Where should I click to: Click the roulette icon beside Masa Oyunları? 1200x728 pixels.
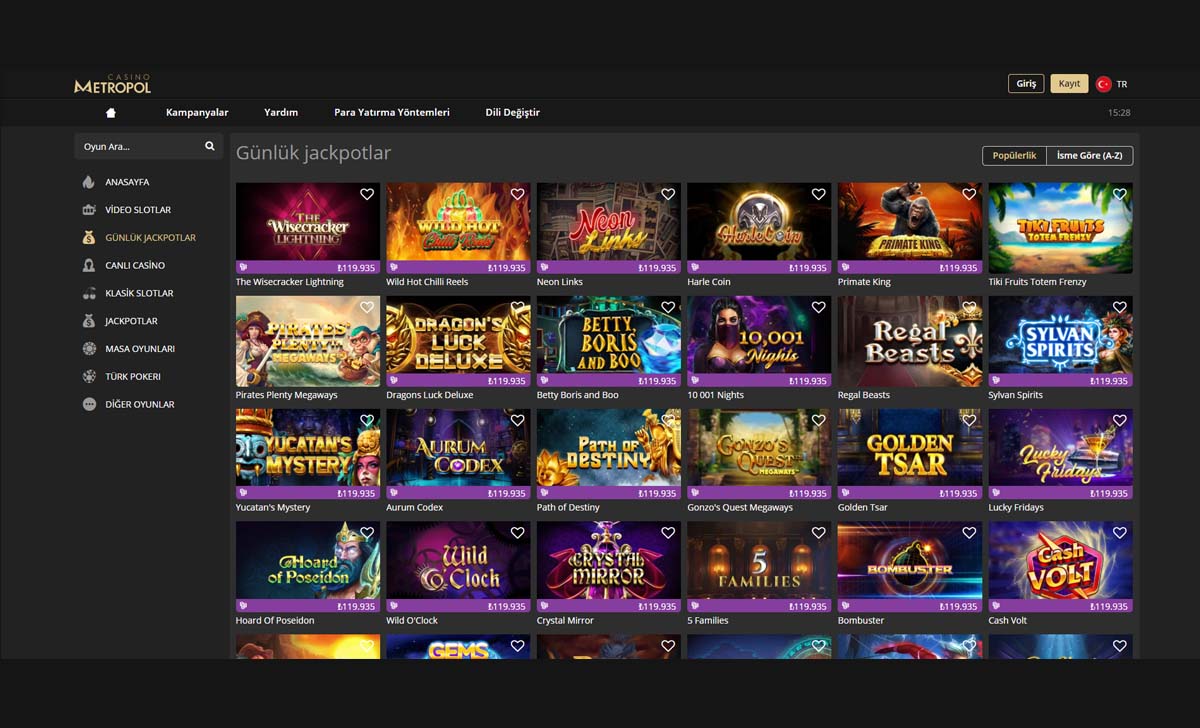(x=89, y=349)
